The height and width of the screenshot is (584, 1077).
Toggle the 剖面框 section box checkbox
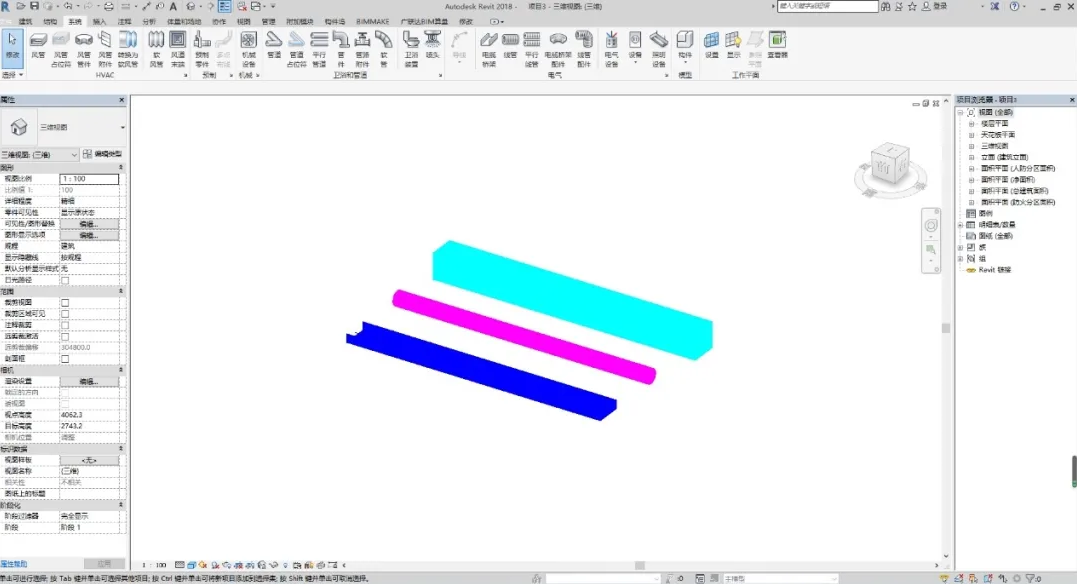65,359
